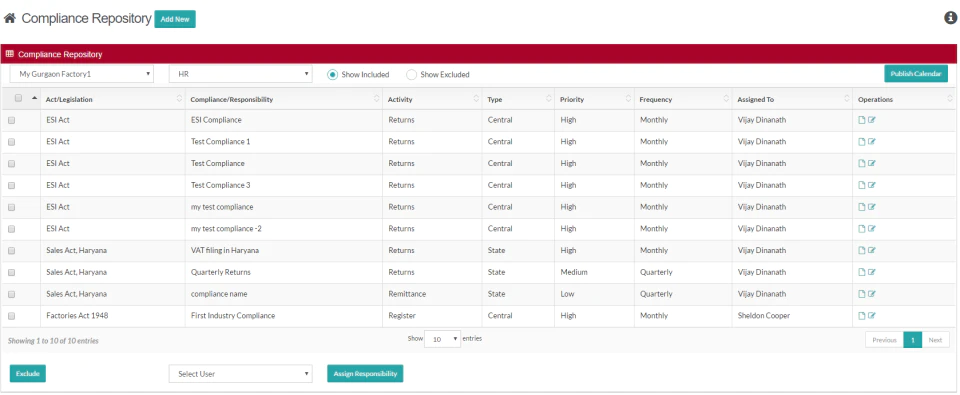
Task: Check the Test Compliance 3 row checkbox
Action: [11, 186]
